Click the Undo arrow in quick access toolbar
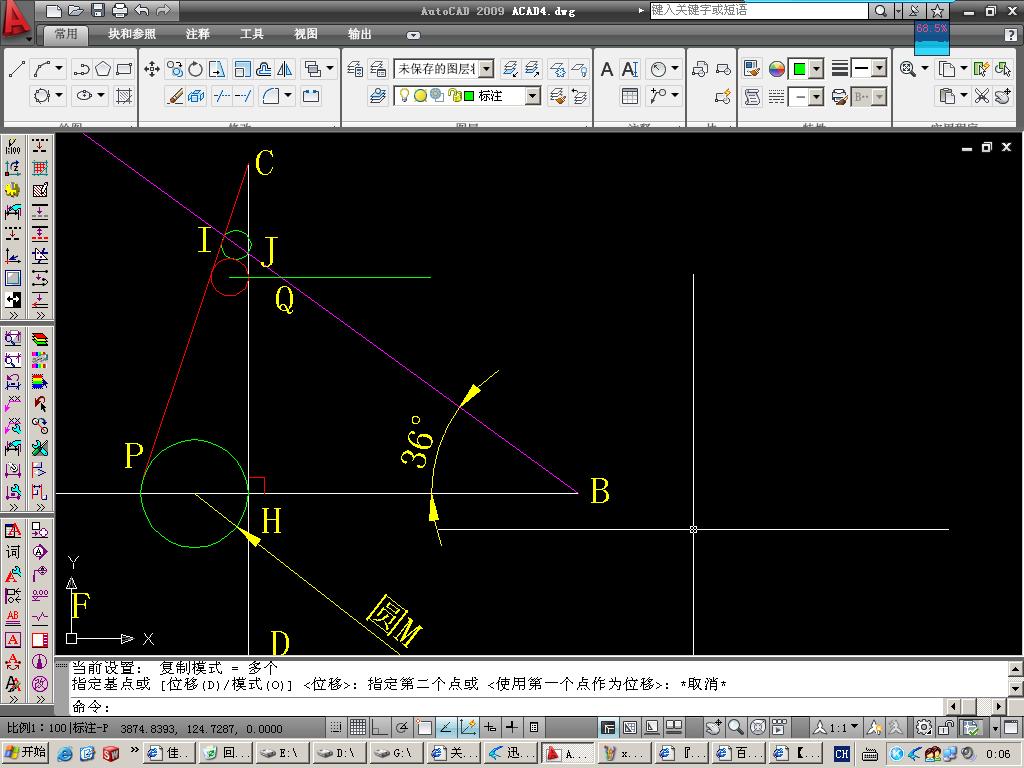 point(141,10)
